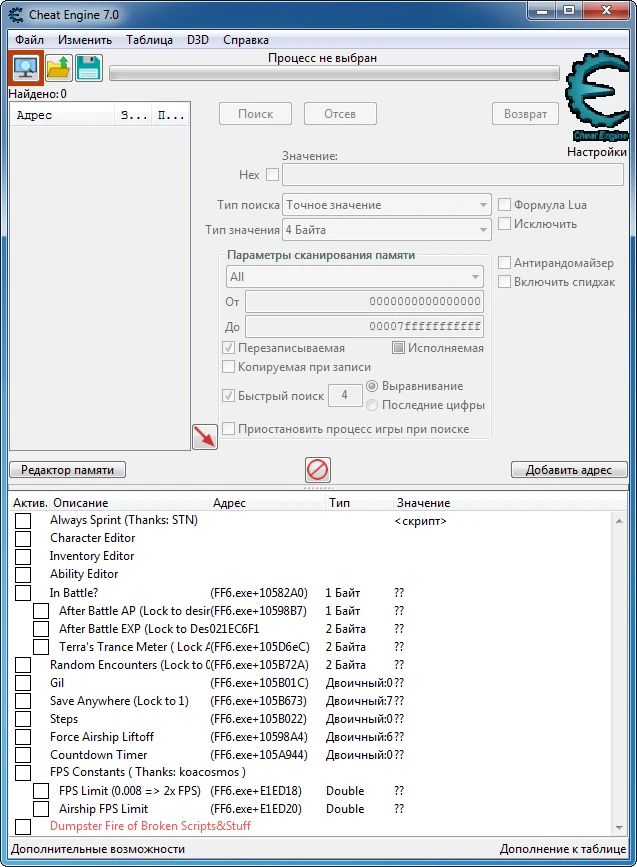Click the Значение value input field
This screenshot has height=867, width=637.
(453, 175)
